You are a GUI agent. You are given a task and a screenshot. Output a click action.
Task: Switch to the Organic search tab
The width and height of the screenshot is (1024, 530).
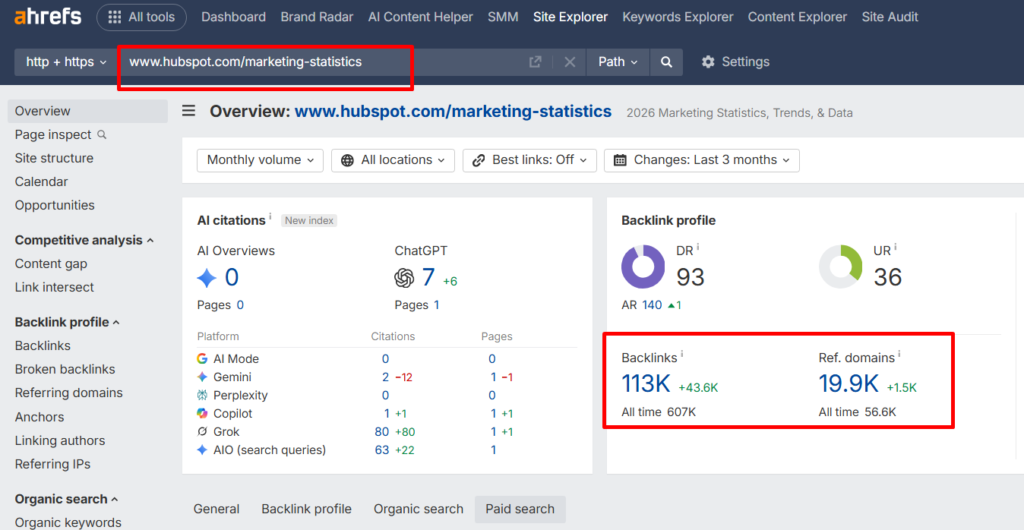(x=419, y=509)
